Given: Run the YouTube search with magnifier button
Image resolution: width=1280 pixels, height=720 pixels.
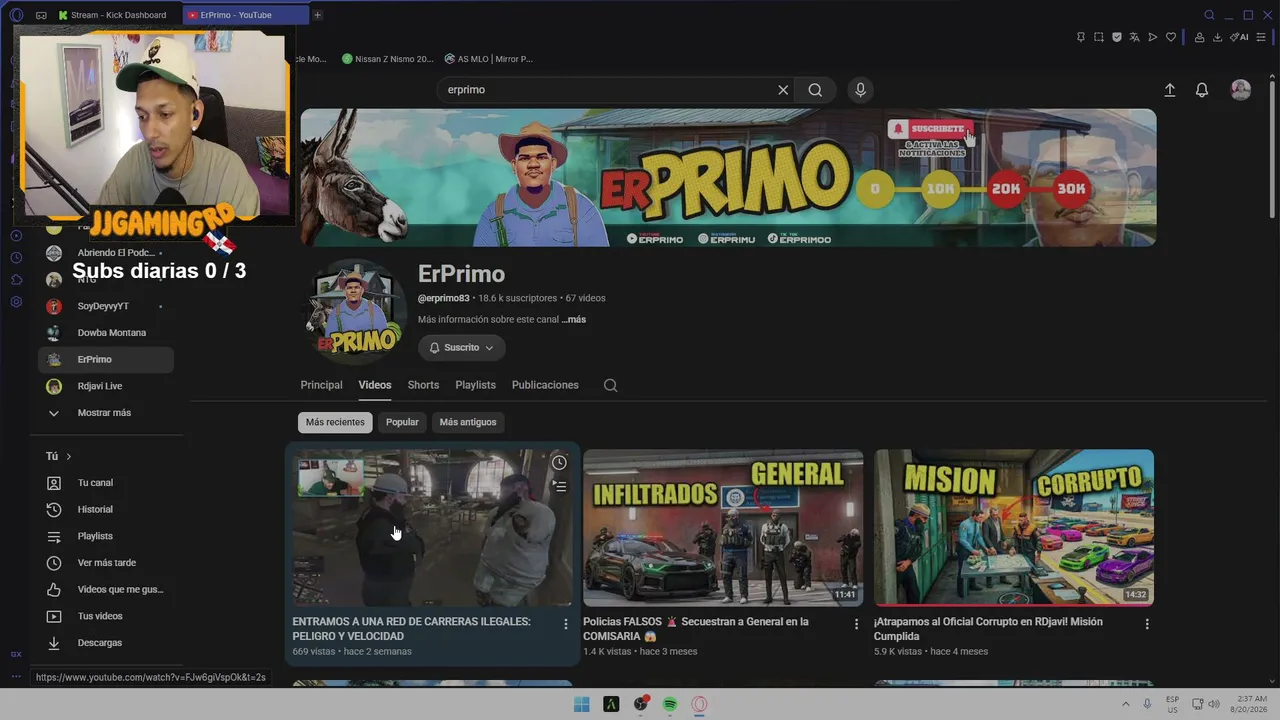Looking at the screenshot, I should tap(816, 90).
